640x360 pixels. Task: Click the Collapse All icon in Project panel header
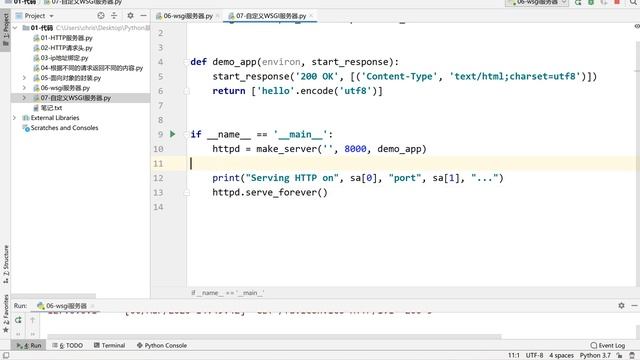tap(114, 16)
